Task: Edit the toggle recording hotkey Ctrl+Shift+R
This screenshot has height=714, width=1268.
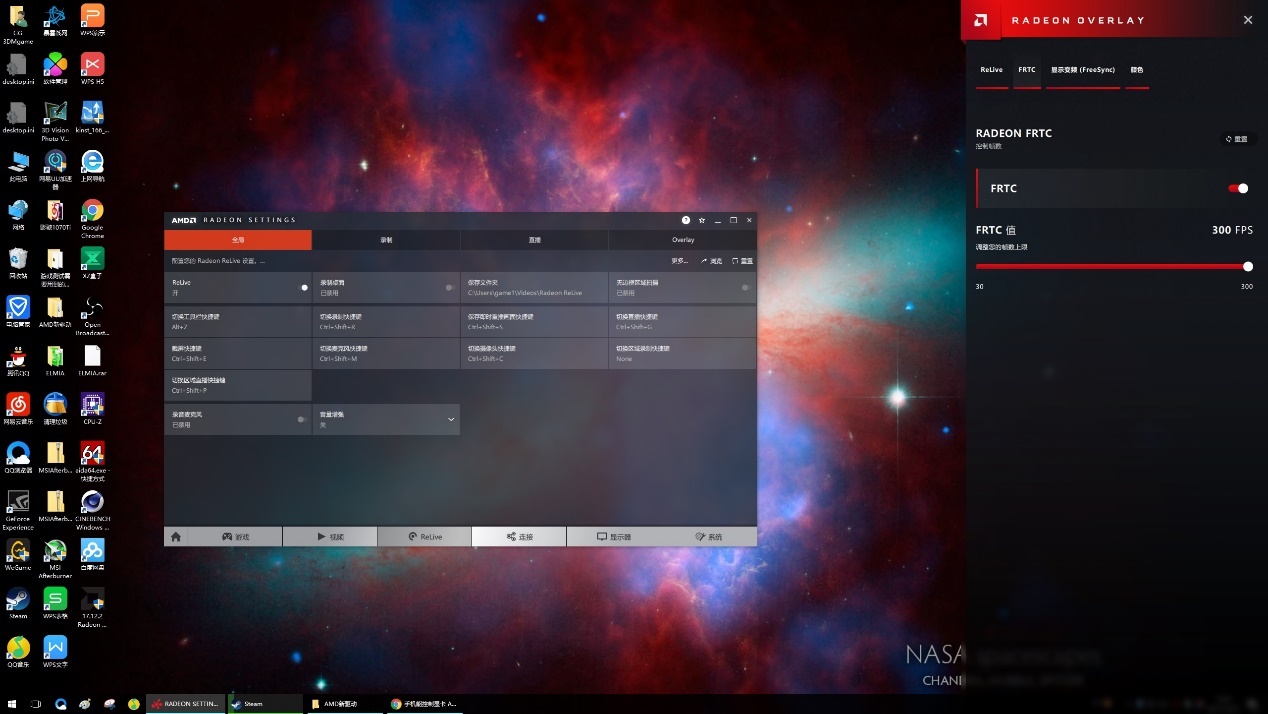Action: click(386, 321)
